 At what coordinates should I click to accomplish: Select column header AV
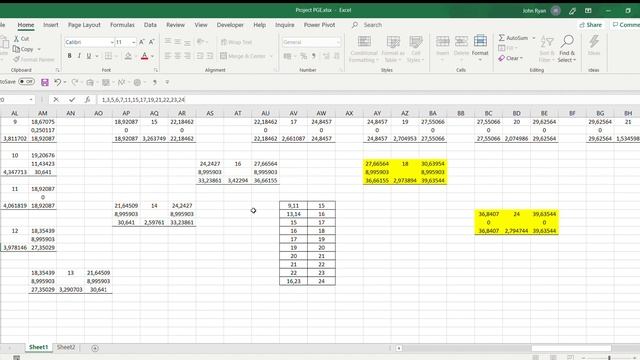point(293,113)
